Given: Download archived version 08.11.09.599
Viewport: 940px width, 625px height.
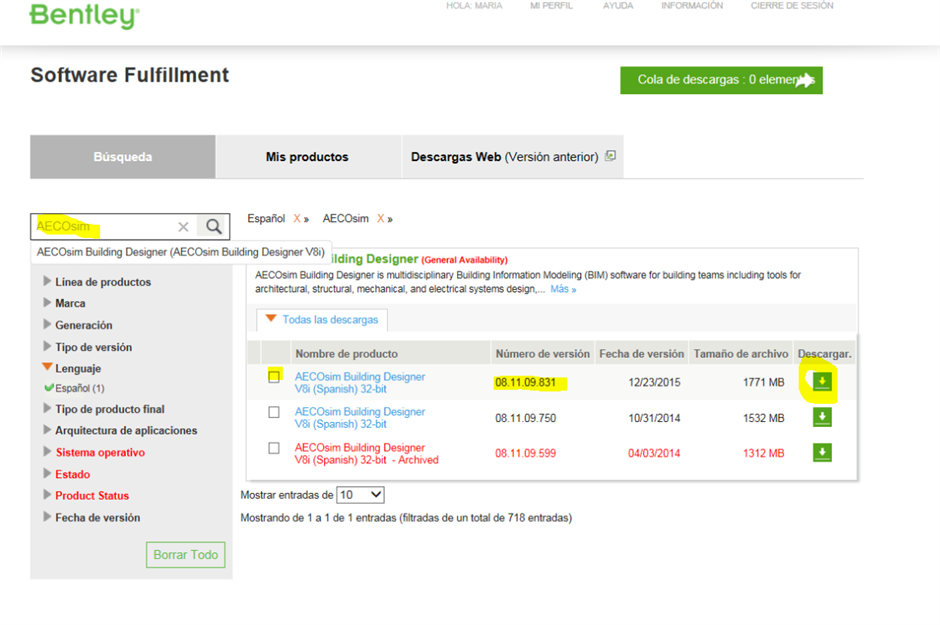Looking at the screenshot, I should [x=822, y=452].
